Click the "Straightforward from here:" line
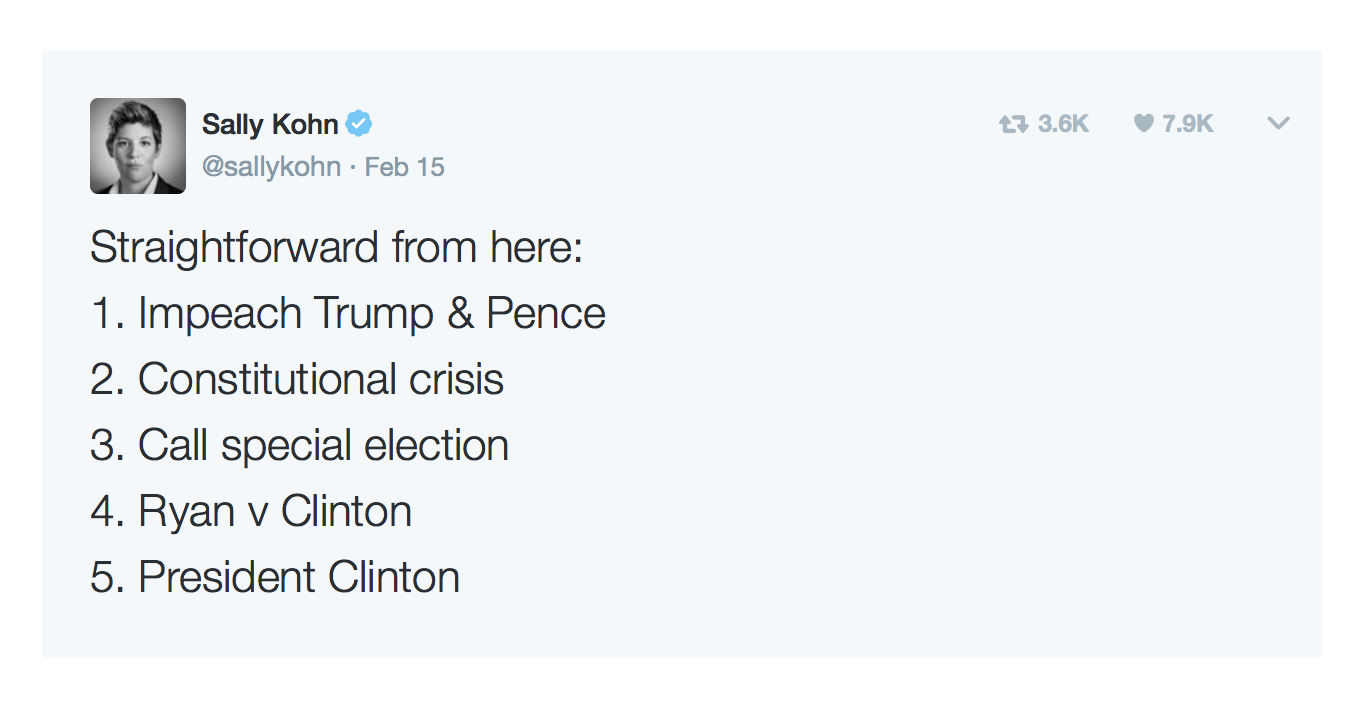This screenshot has width=1366, height=706. [x=337, y=247]
